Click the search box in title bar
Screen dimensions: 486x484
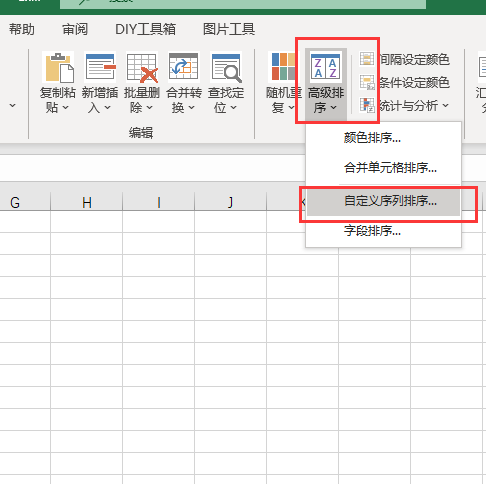[243, 3]
